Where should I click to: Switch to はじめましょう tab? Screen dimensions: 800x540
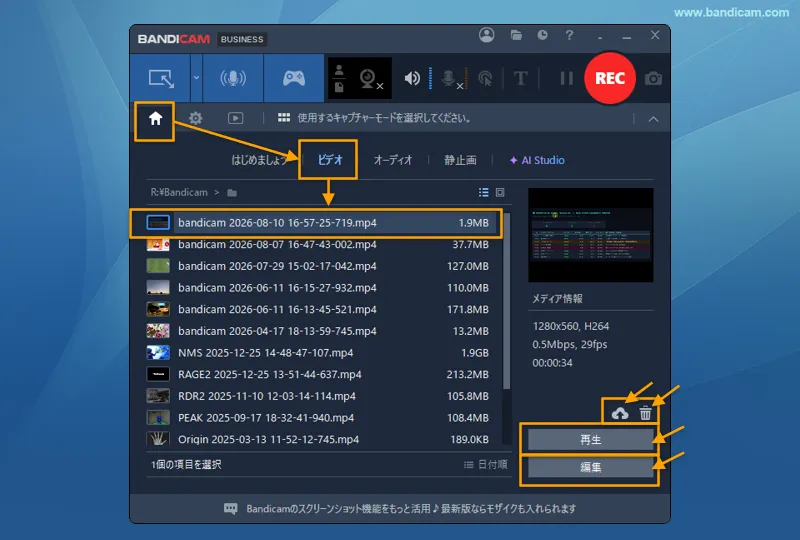point(259,160)
